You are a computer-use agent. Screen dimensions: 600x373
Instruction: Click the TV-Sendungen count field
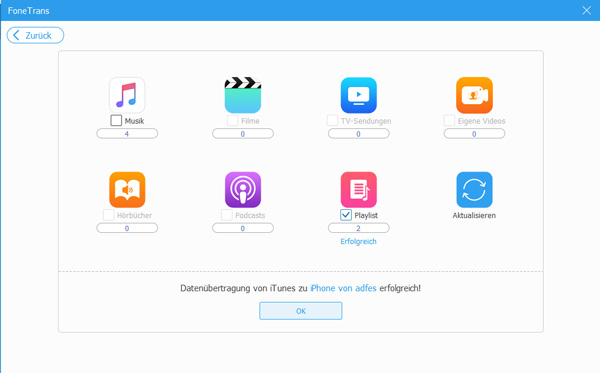coord(359,134)
